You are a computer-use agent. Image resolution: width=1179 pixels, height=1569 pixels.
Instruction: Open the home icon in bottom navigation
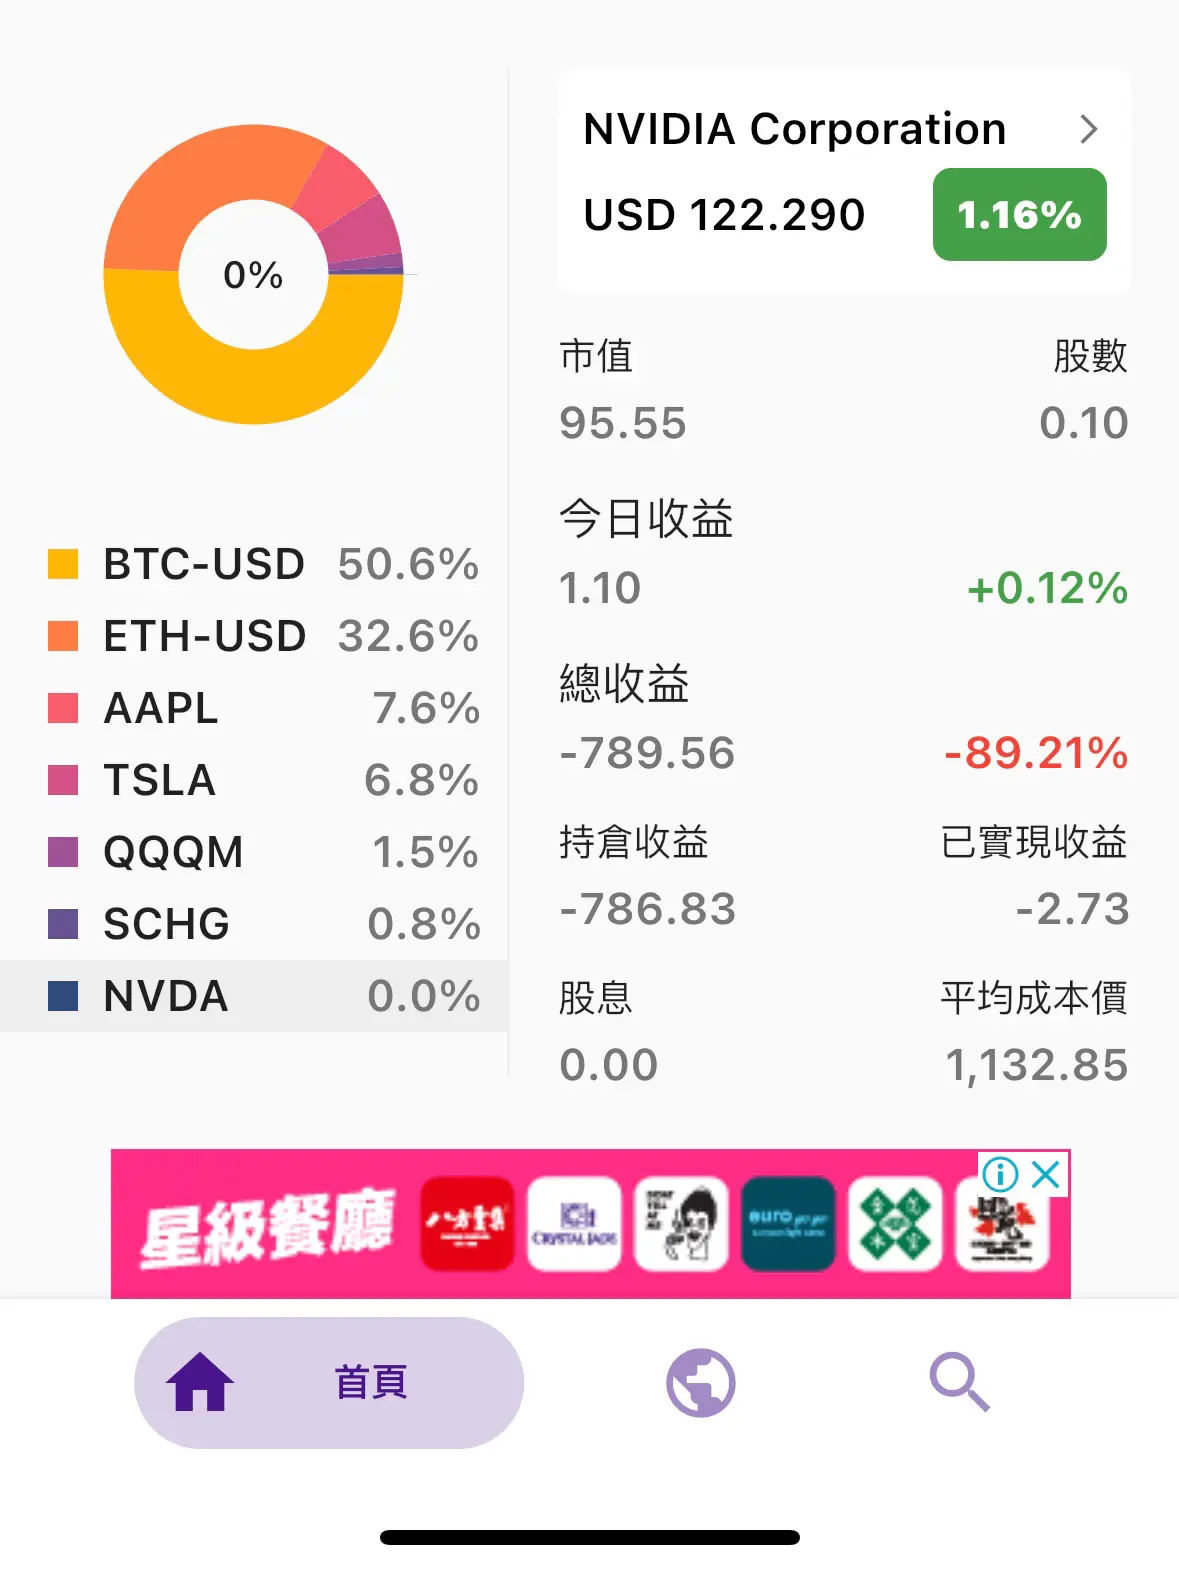pyautogui.click(x=200, y=1382)
